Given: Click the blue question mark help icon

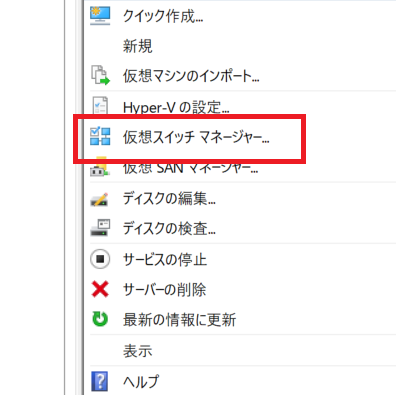Looking at the screenshot, I should [x=100, y=381].
